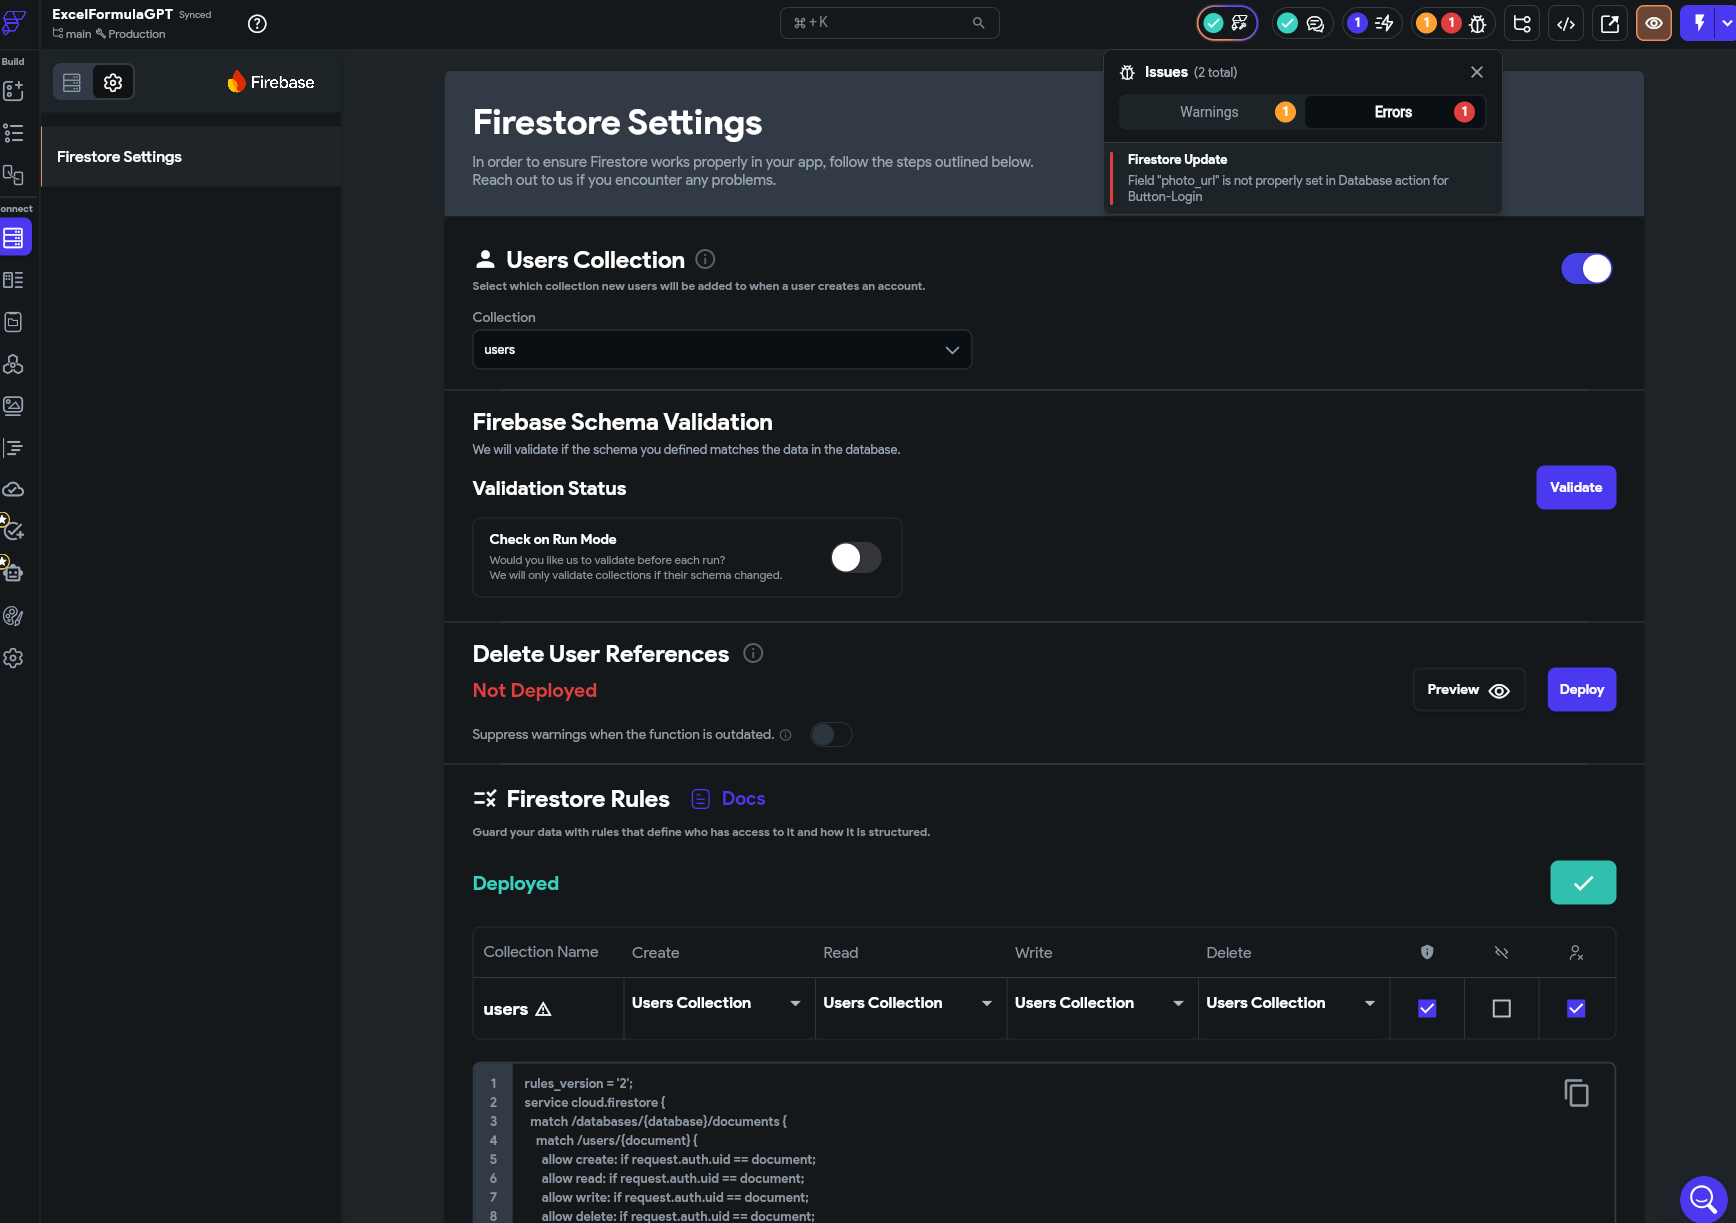Open the theme settings palette icon
This screenshot has height=1223, width=1736.
(13, 616)
